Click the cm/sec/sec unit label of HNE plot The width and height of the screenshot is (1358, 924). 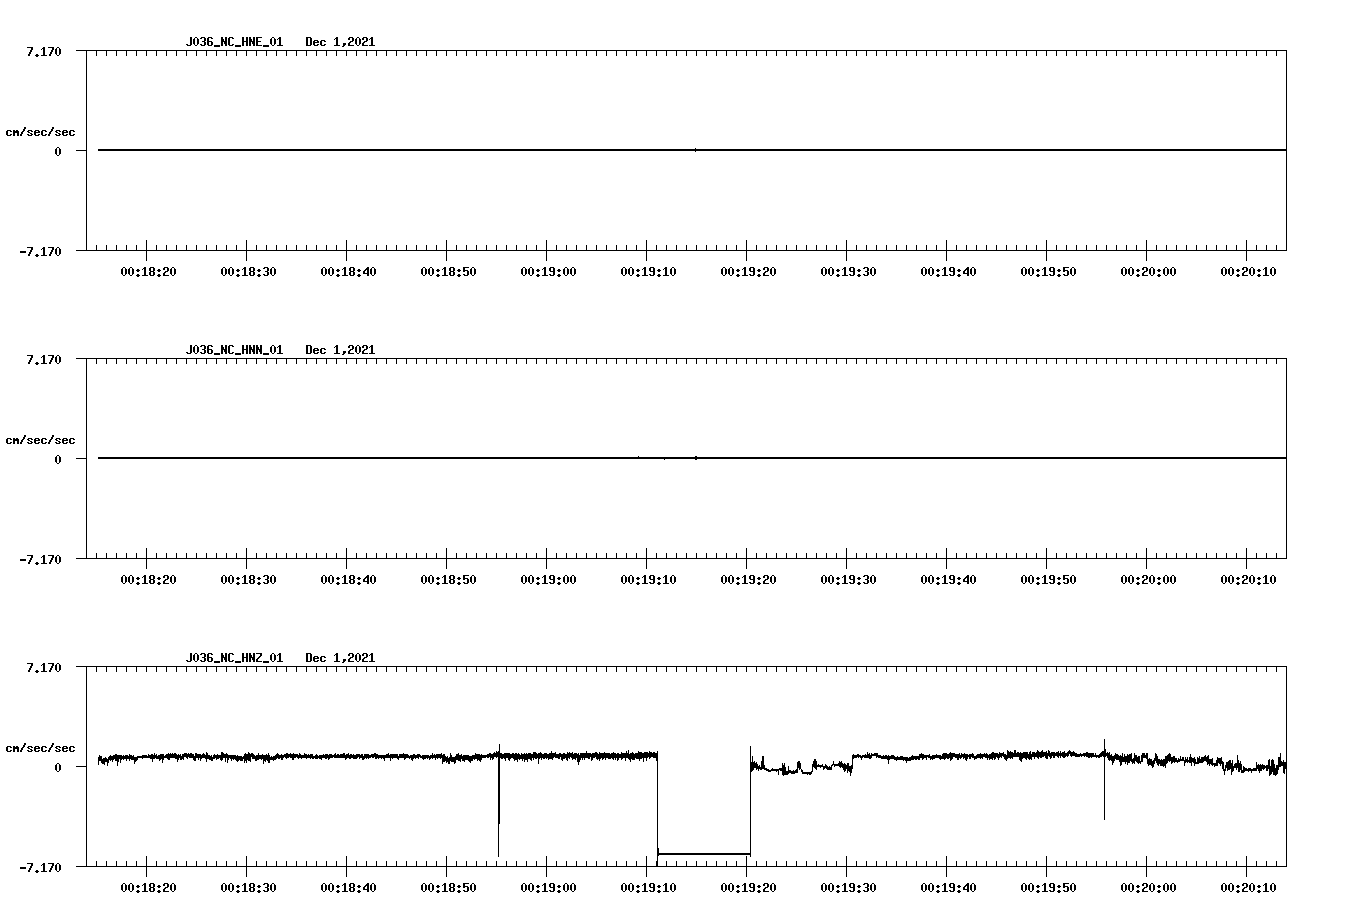[x=40, y=132]
